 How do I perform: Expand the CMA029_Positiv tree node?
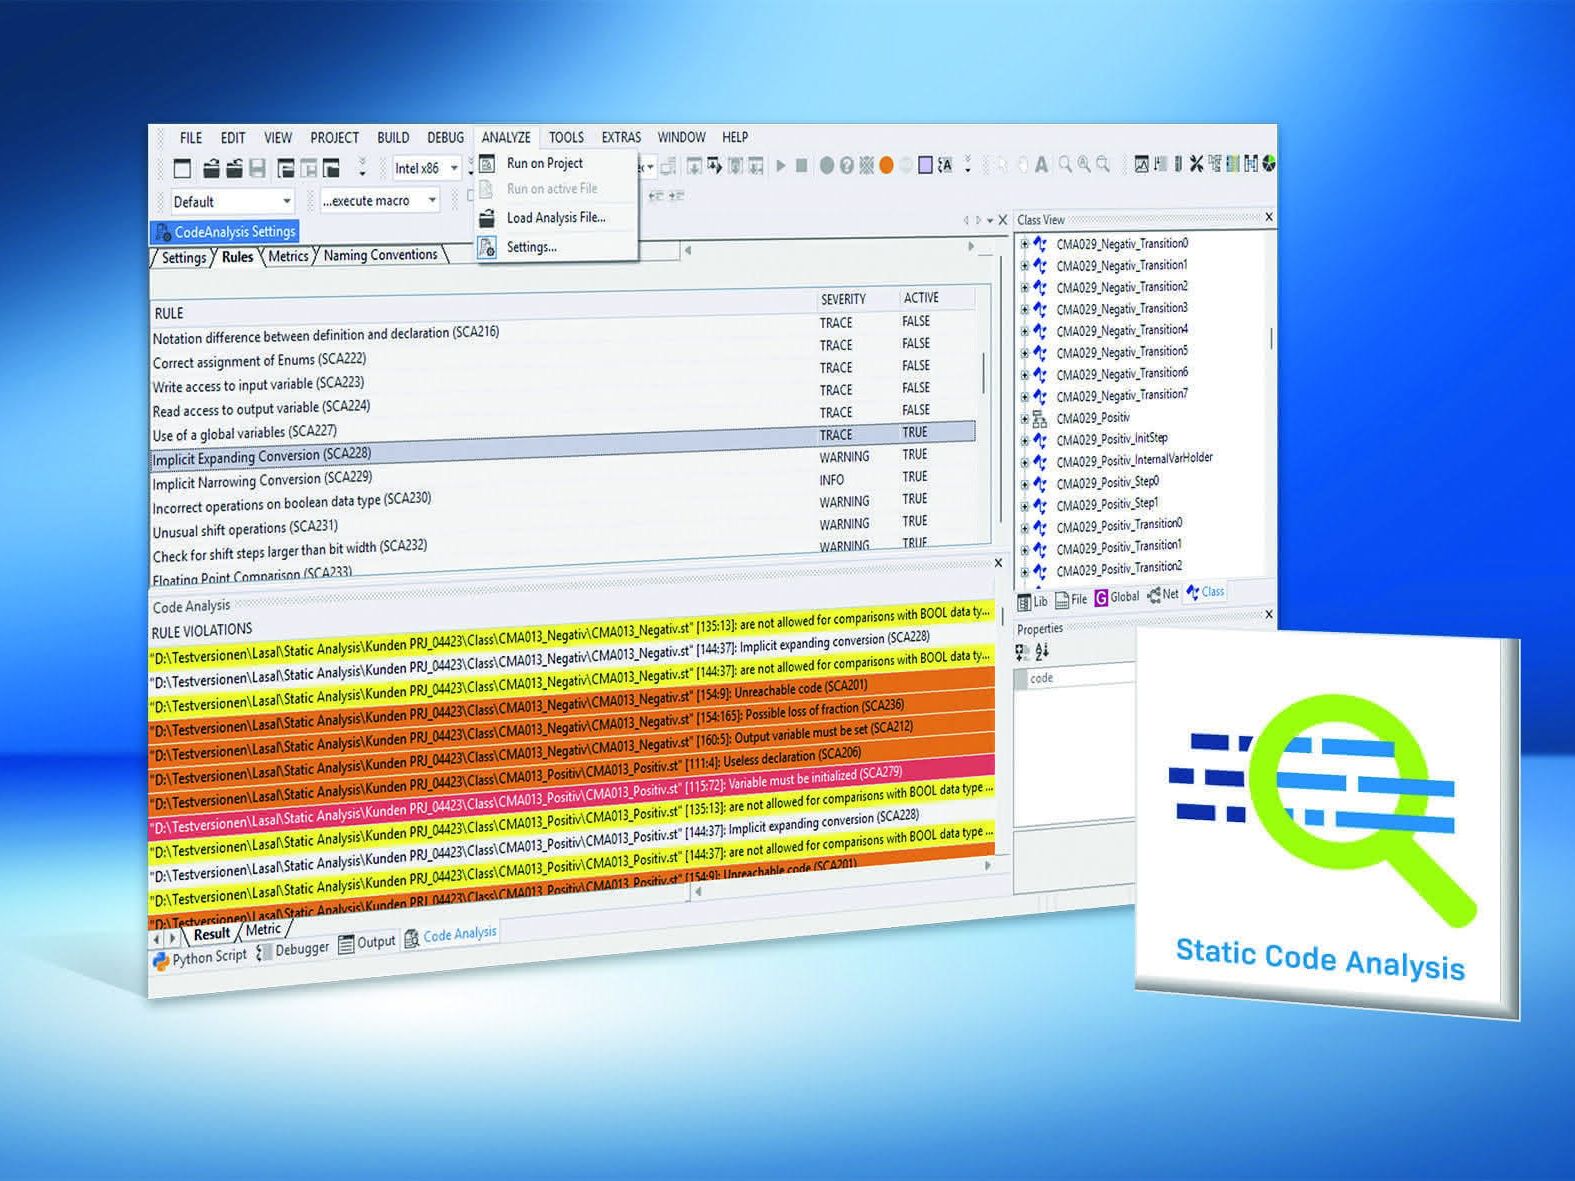click(1024, 419)
